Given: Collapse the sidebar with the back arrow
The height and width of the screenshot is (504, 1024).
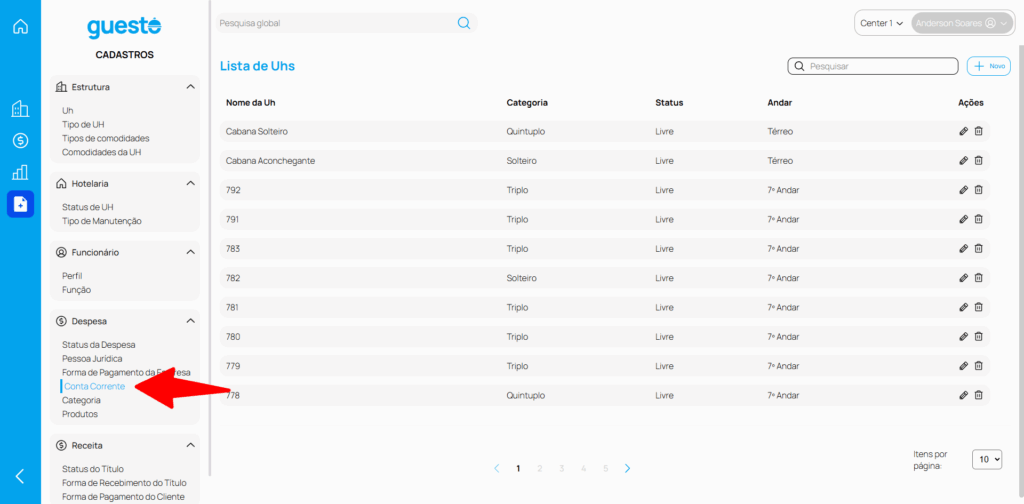Looking at the screenshot, I should 20,476.
